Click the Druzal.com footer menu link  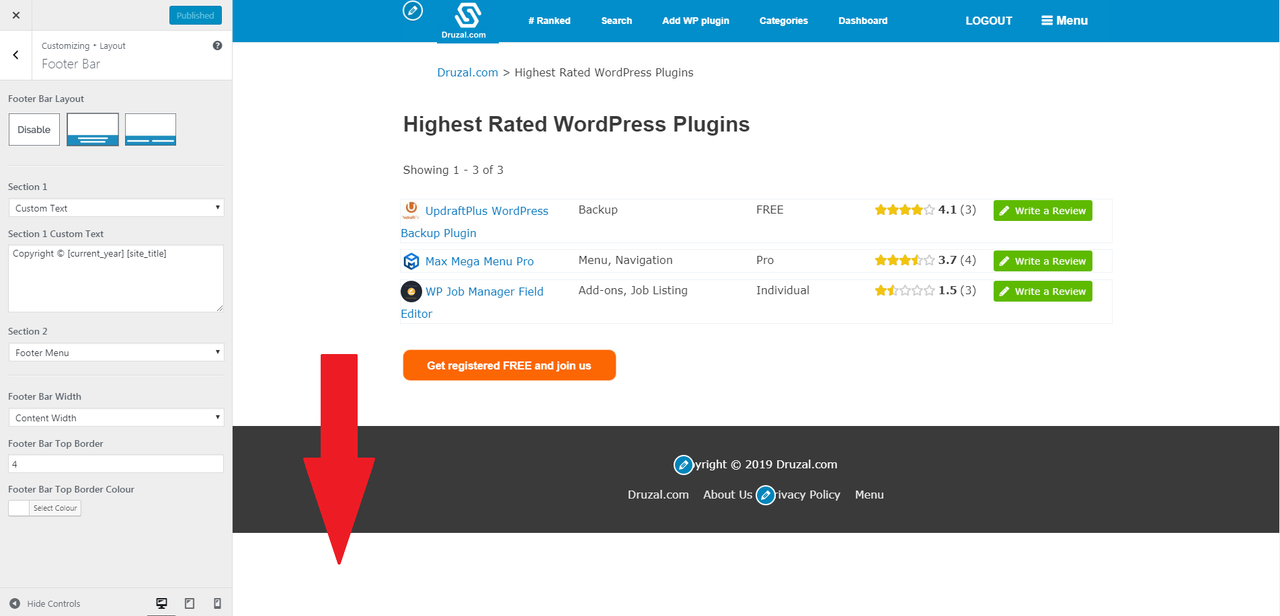coord(658,494)
